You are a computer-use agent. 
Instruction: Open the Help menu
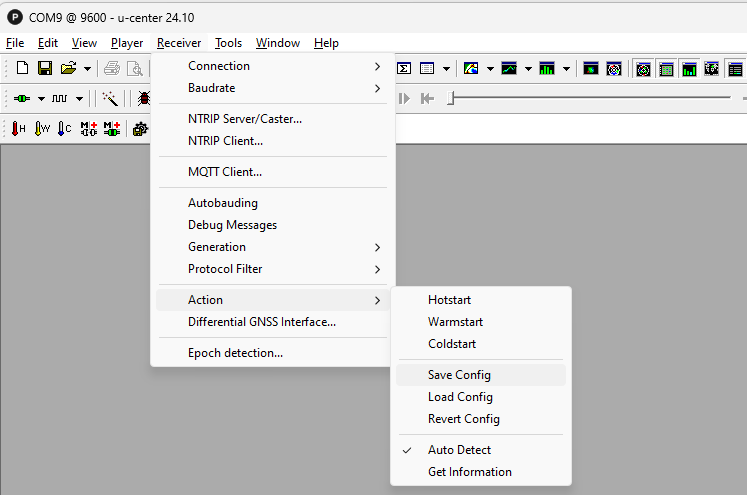(x=326, y=43)
